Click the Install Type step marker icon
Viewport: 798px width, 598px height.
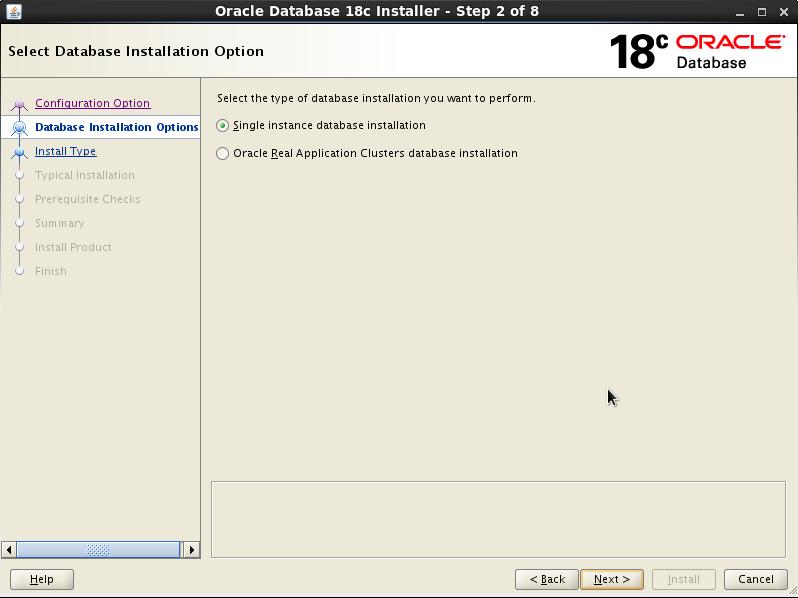point(19,152)
